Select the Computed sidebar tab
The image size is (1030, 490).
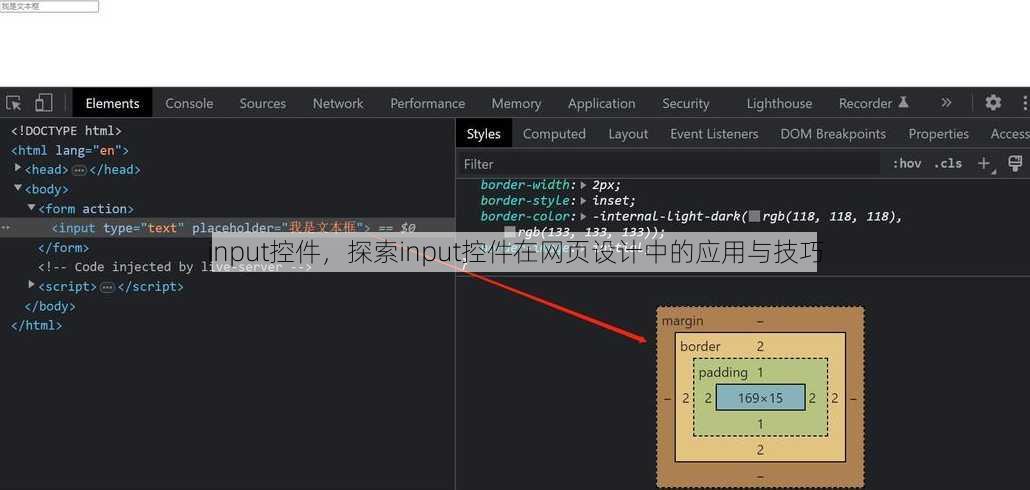[554, 134]
